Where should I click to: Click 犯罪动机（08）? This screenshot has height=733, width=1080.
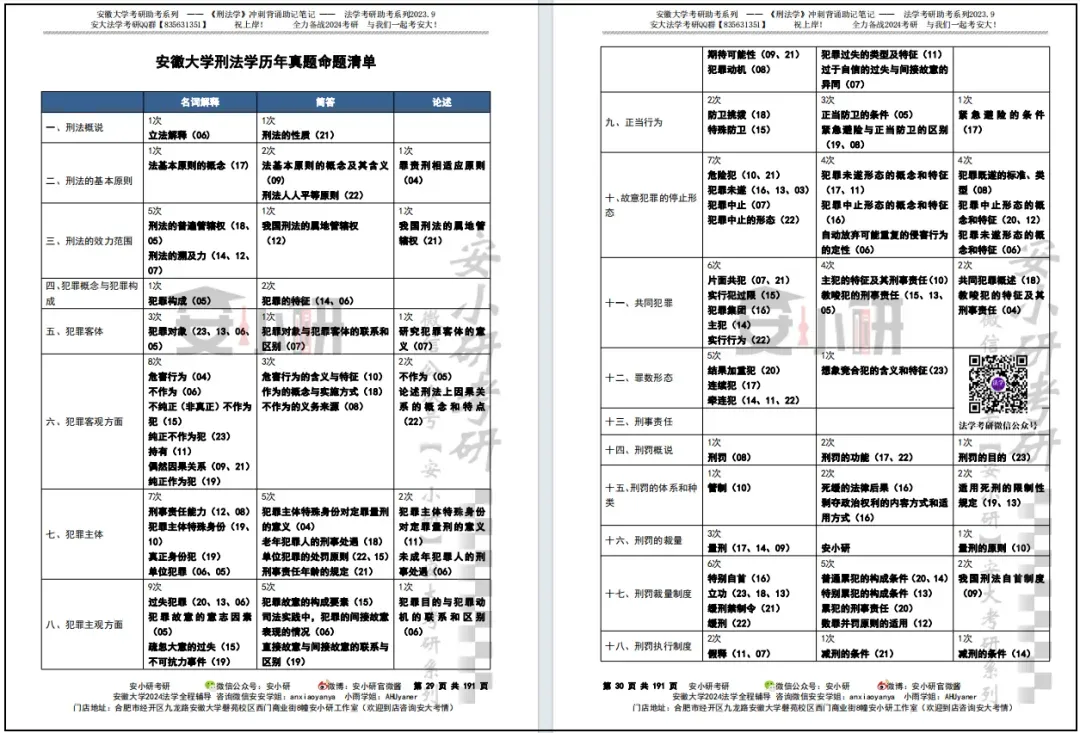point(738,70)
